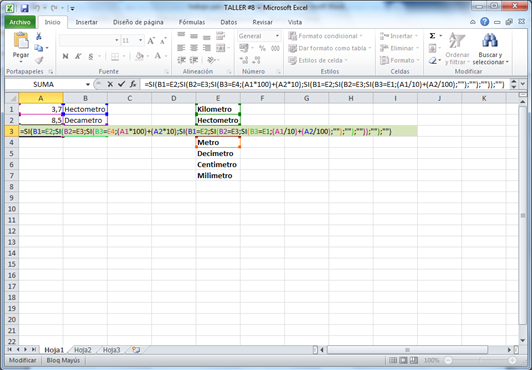This screenshot has height=370, width=532.
Task: Switch to Page Layout view in status bar
Action: (x=403, y=361)
